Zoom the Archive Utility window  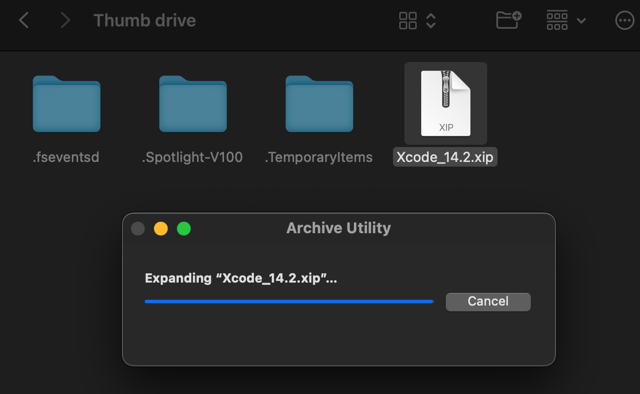184,229
